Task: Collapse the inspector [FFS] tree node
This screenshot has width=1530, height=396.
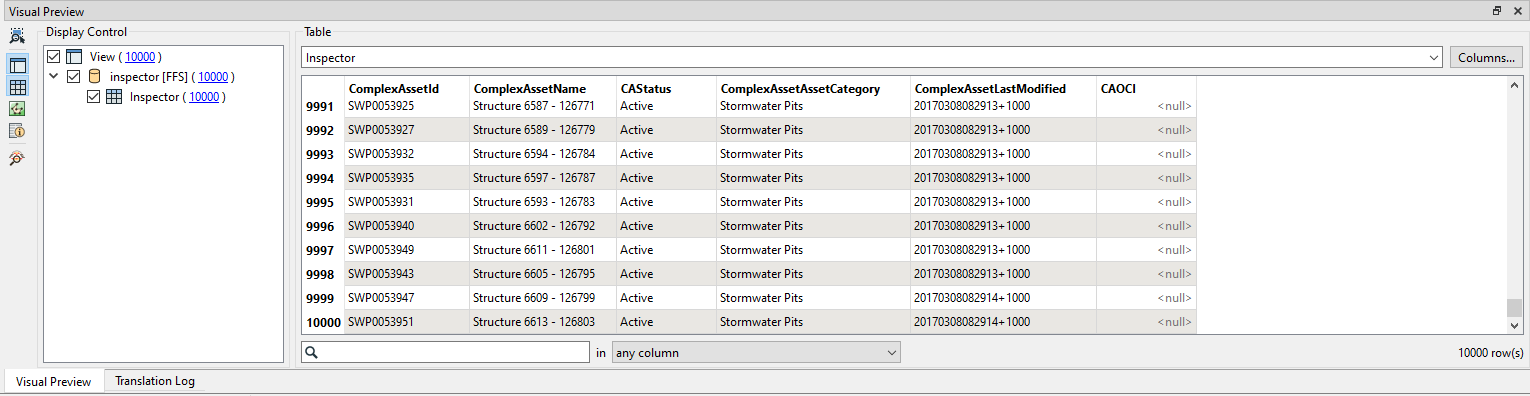Action: (53, 77)
